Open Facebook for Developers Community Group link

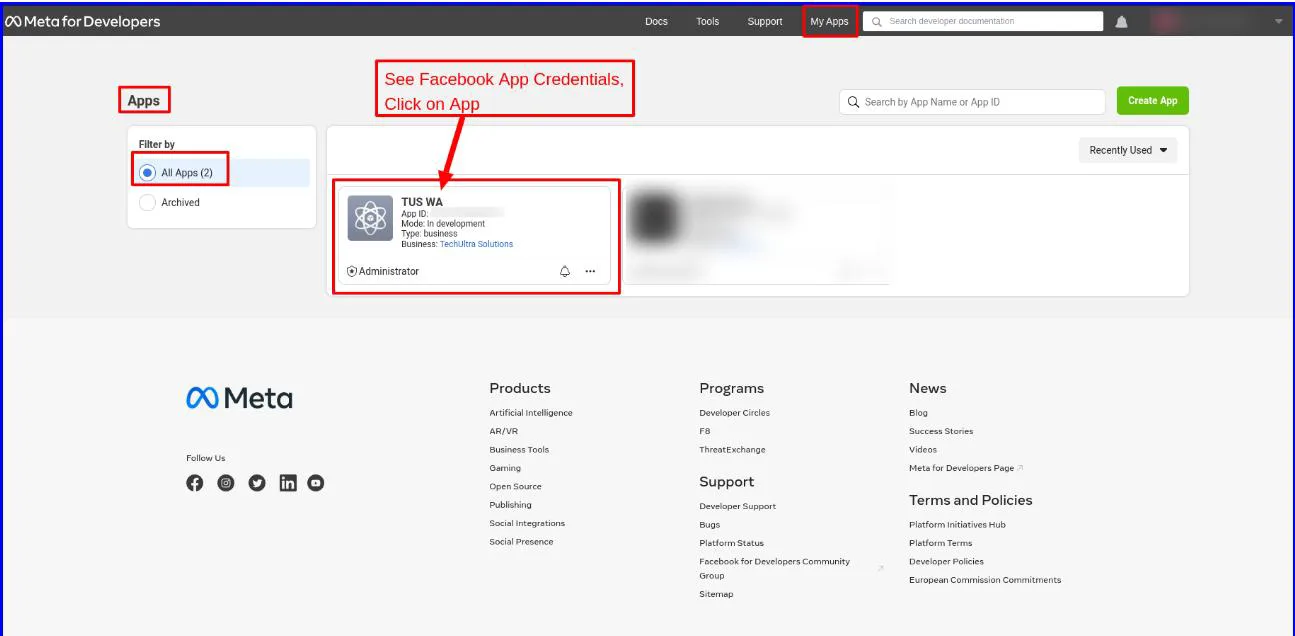coord(774,568)
